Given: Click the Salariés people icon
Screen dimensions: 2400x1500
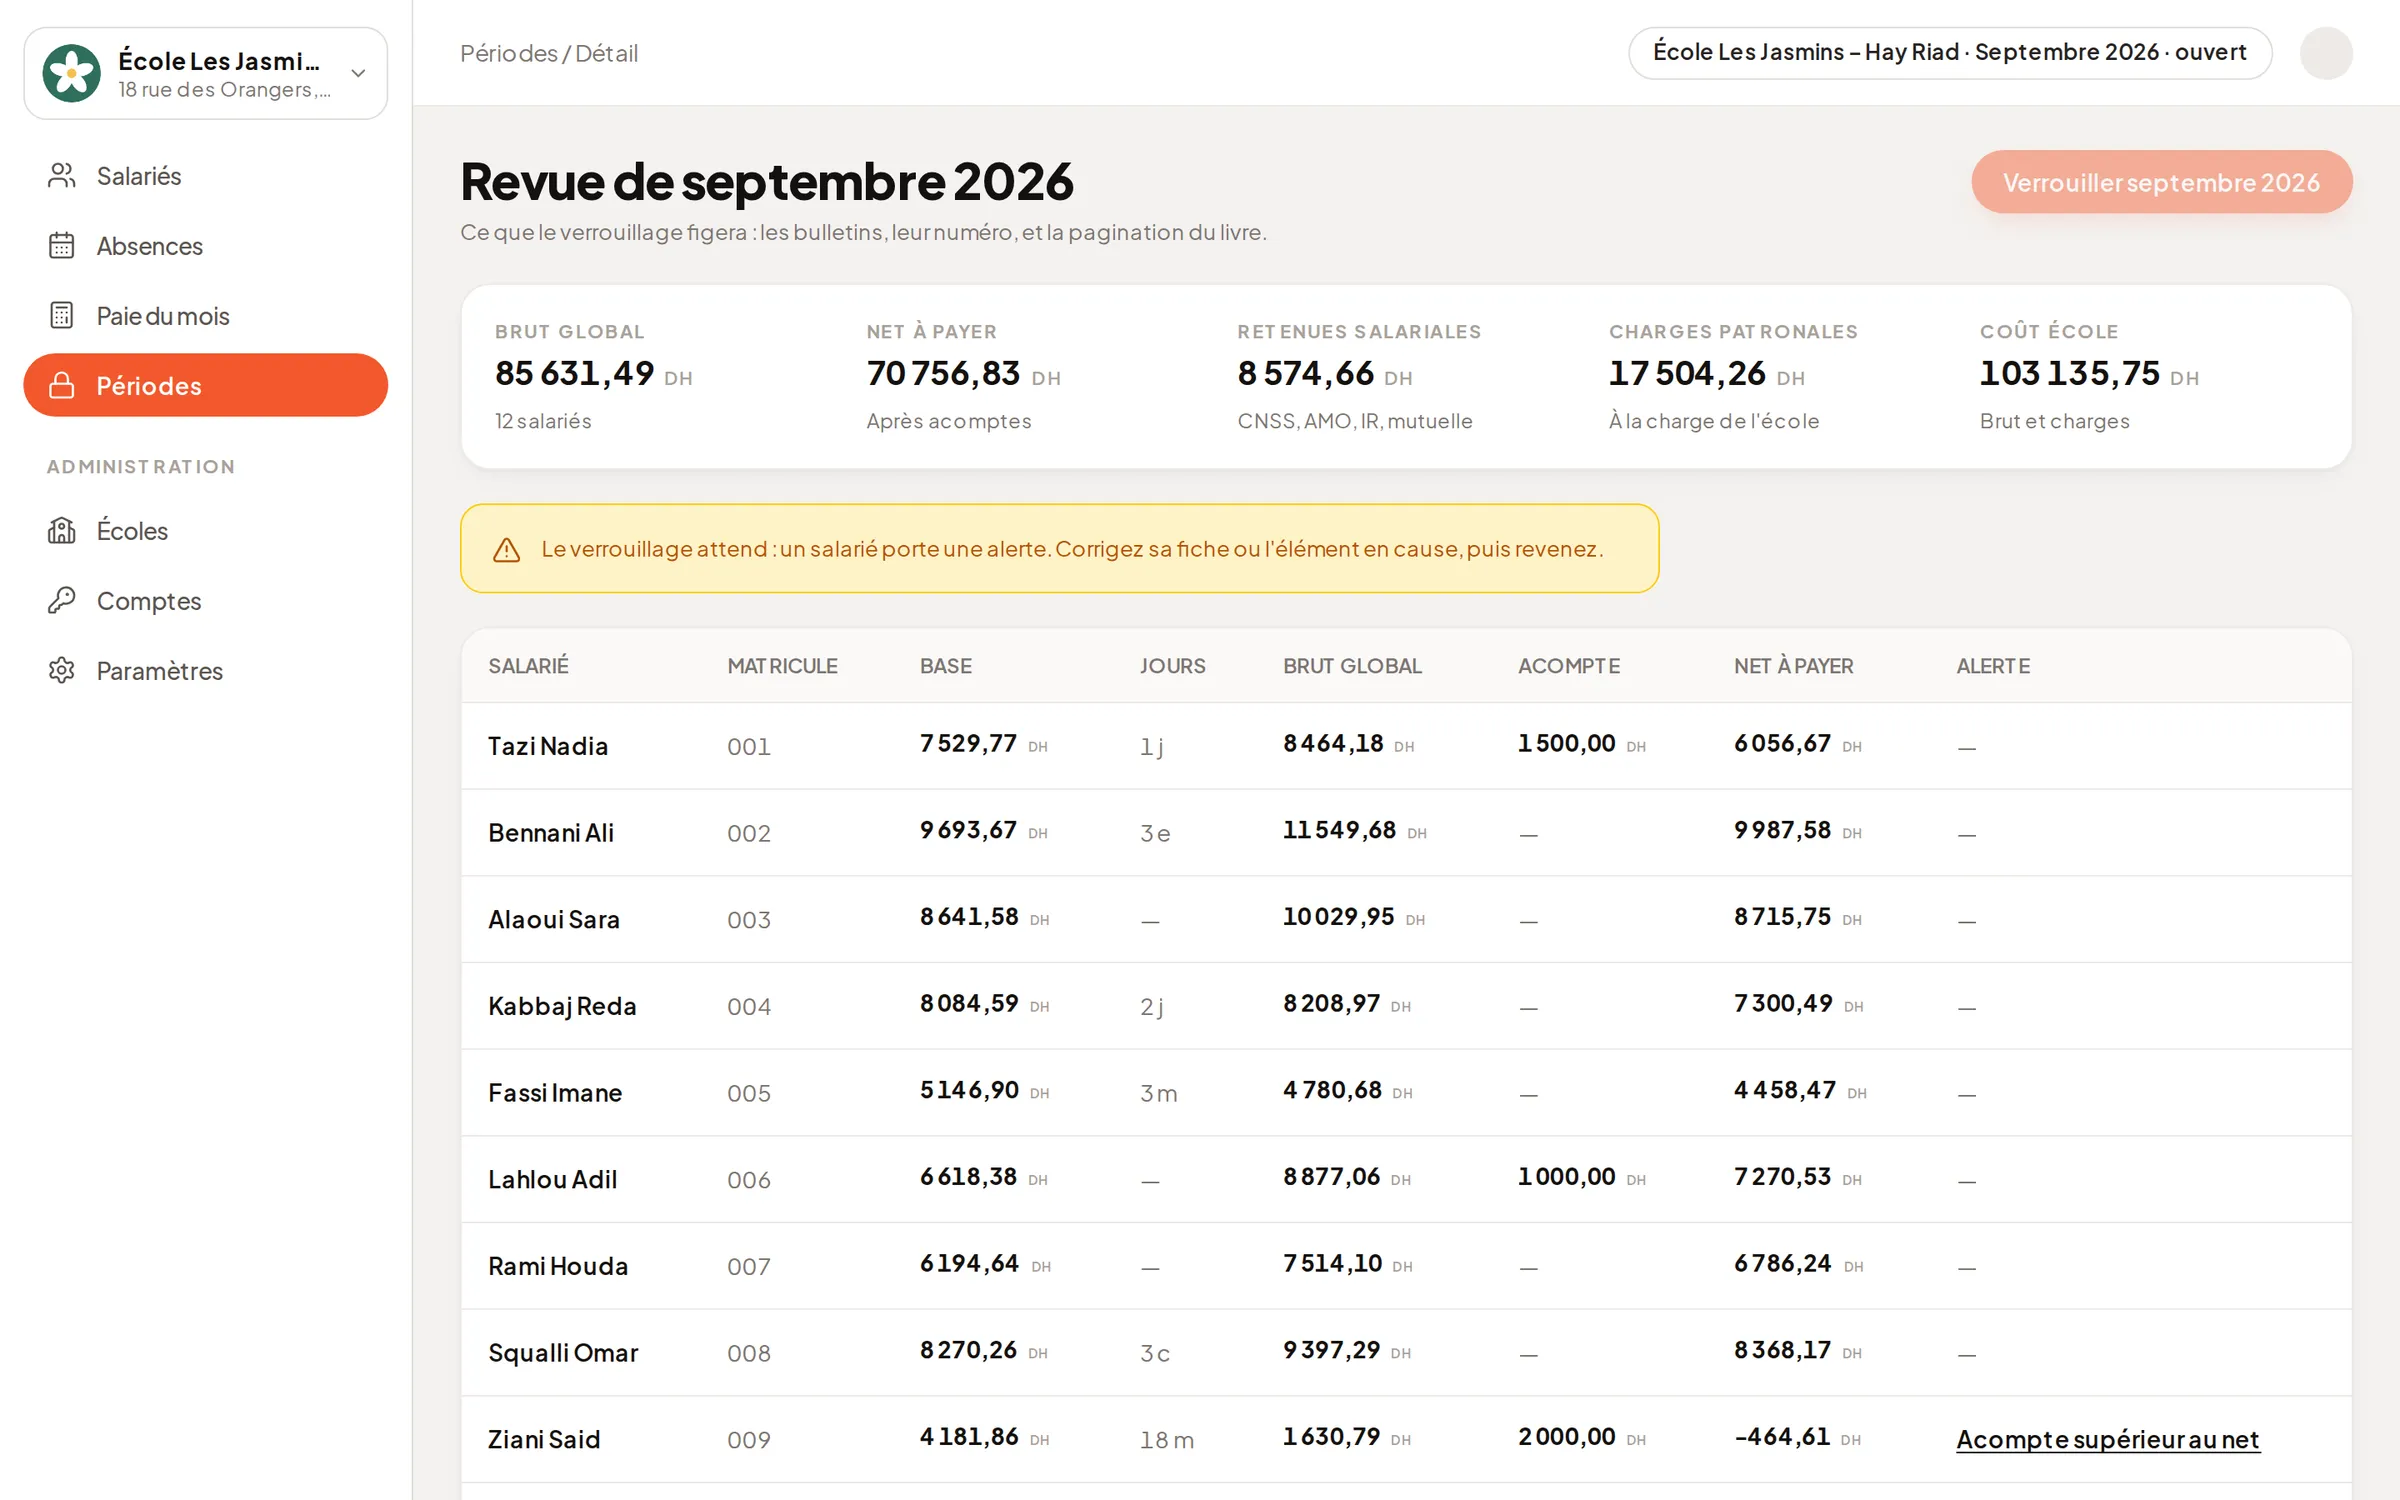Looking at the screenshot, I should click(x=62, y=176).
